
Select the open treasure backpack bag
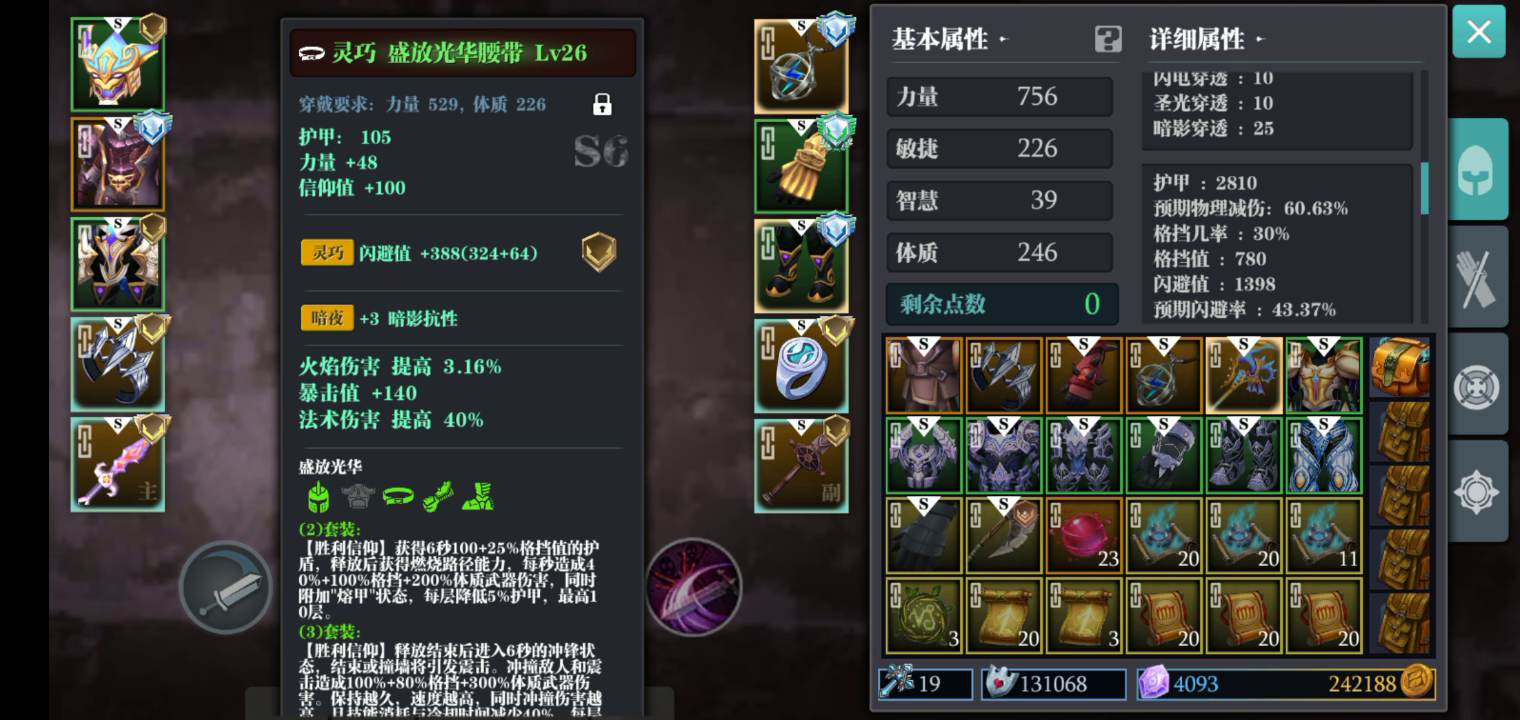click(x=1400, y=367)
